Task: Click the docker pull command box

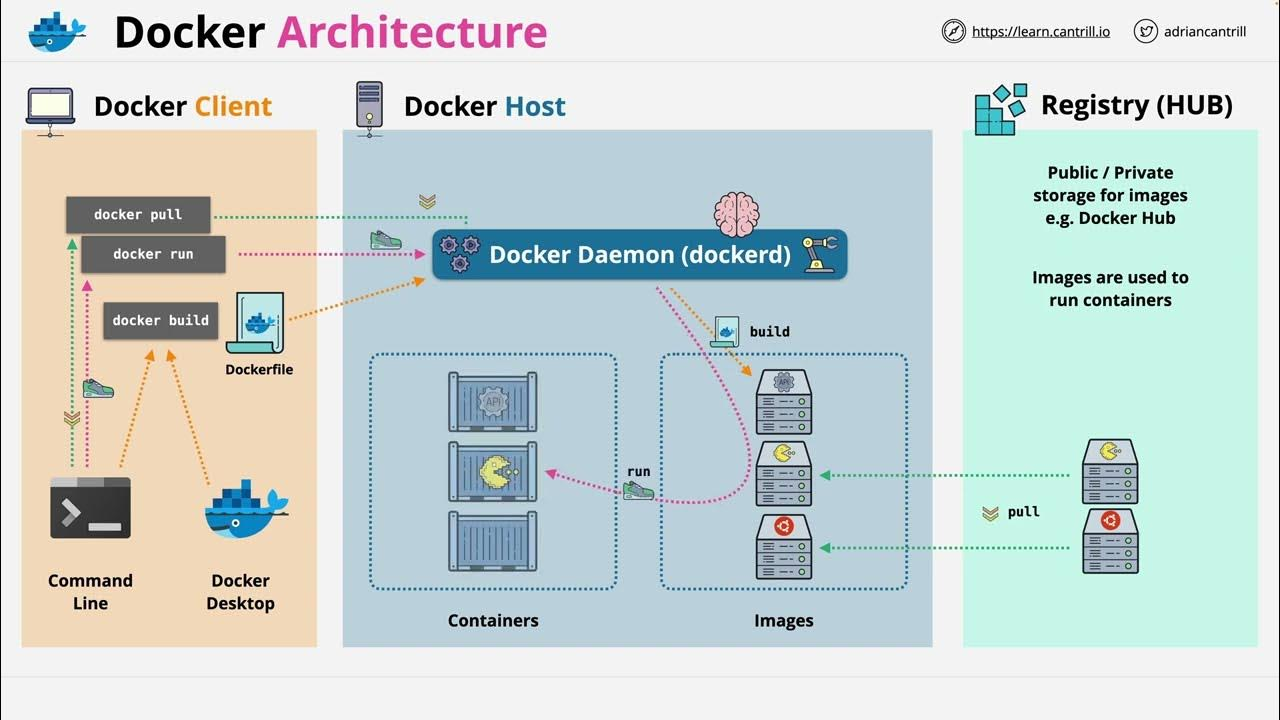Action: (138, 215)
